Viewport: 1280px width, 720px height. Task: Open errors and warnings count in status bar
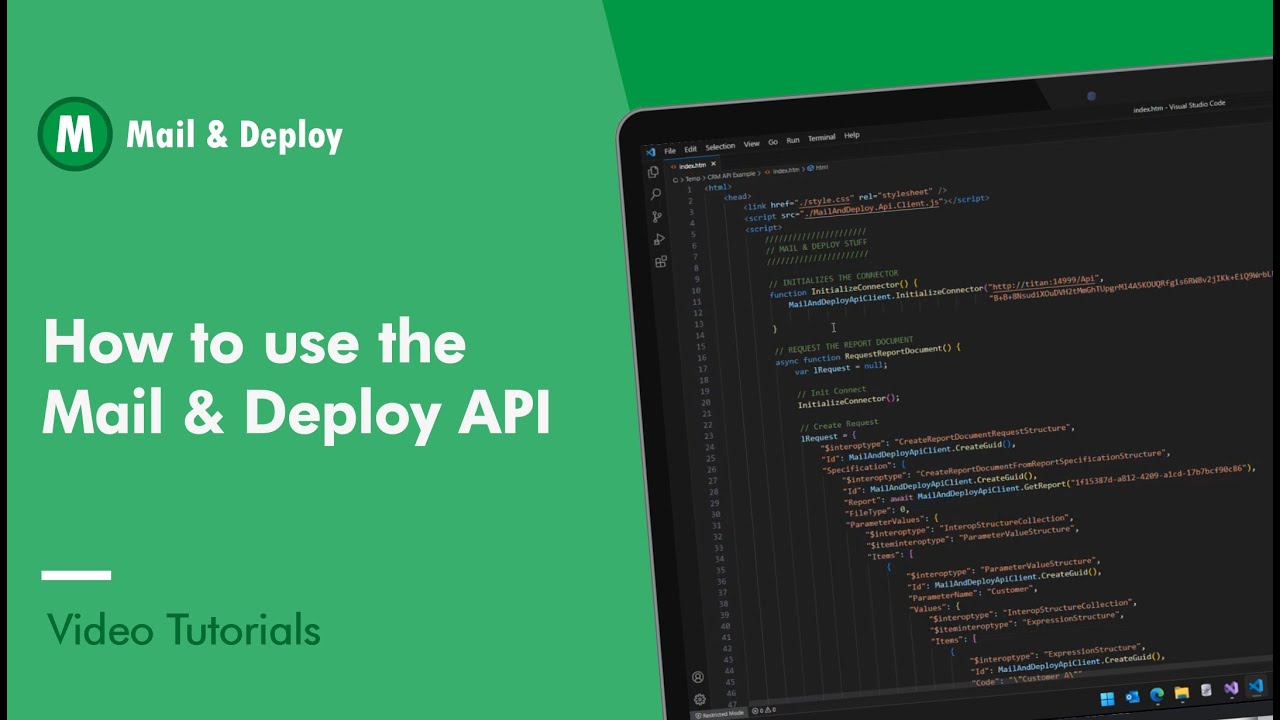point(764,709)
